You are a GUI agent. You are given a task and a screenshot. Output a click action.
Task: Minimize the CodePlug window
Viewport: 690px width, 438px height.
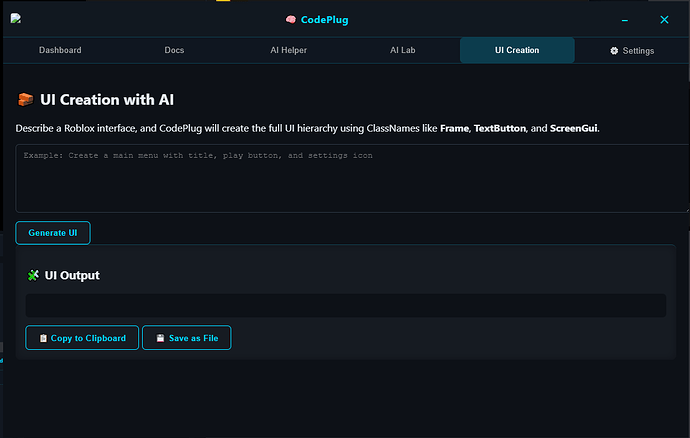[x=624, y=20]
